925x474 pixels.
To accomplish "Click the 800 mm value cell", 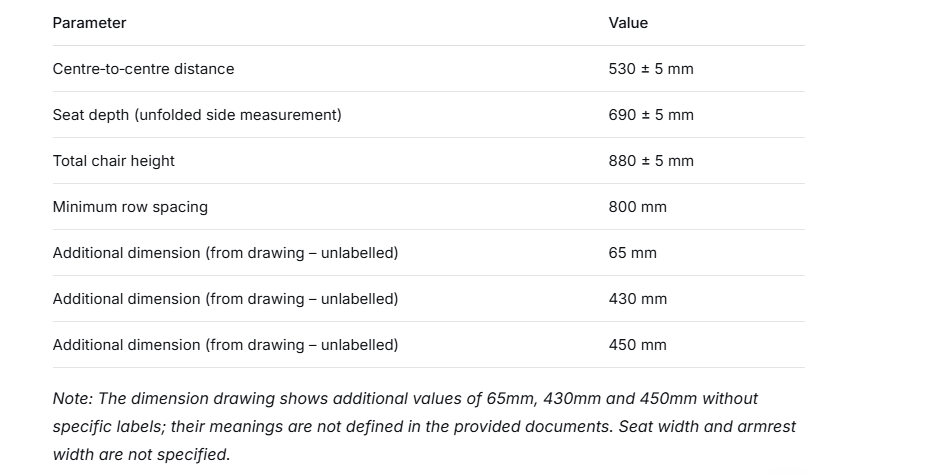I will (x=638, y=207).
